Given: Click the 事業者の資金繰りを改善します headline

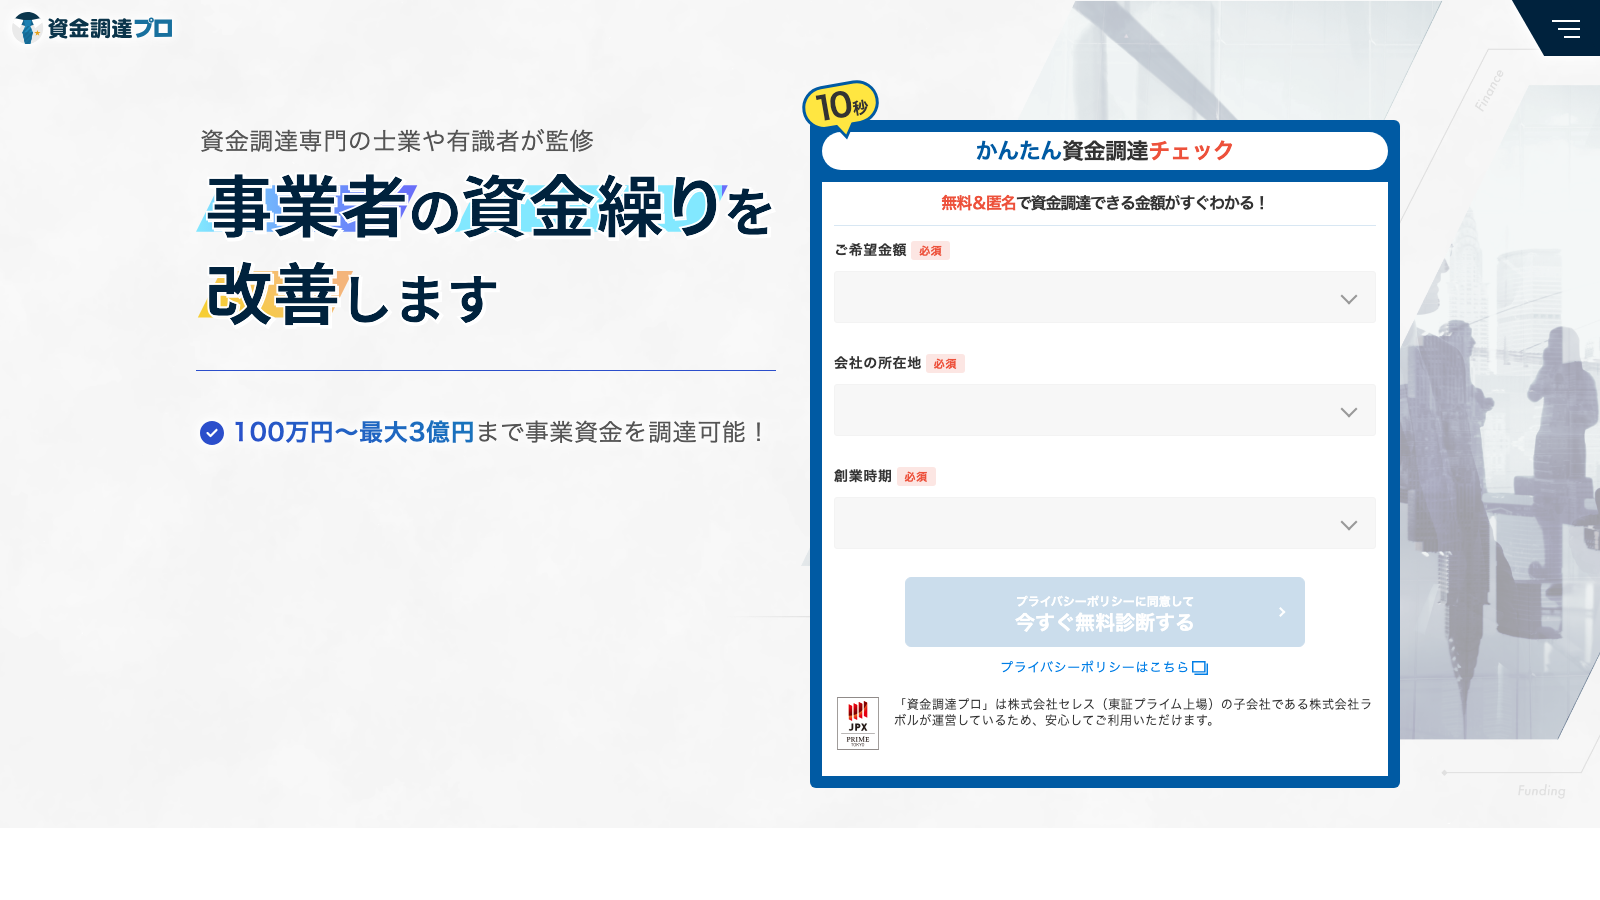Looking at the screenshot, I should click(488, 250).
